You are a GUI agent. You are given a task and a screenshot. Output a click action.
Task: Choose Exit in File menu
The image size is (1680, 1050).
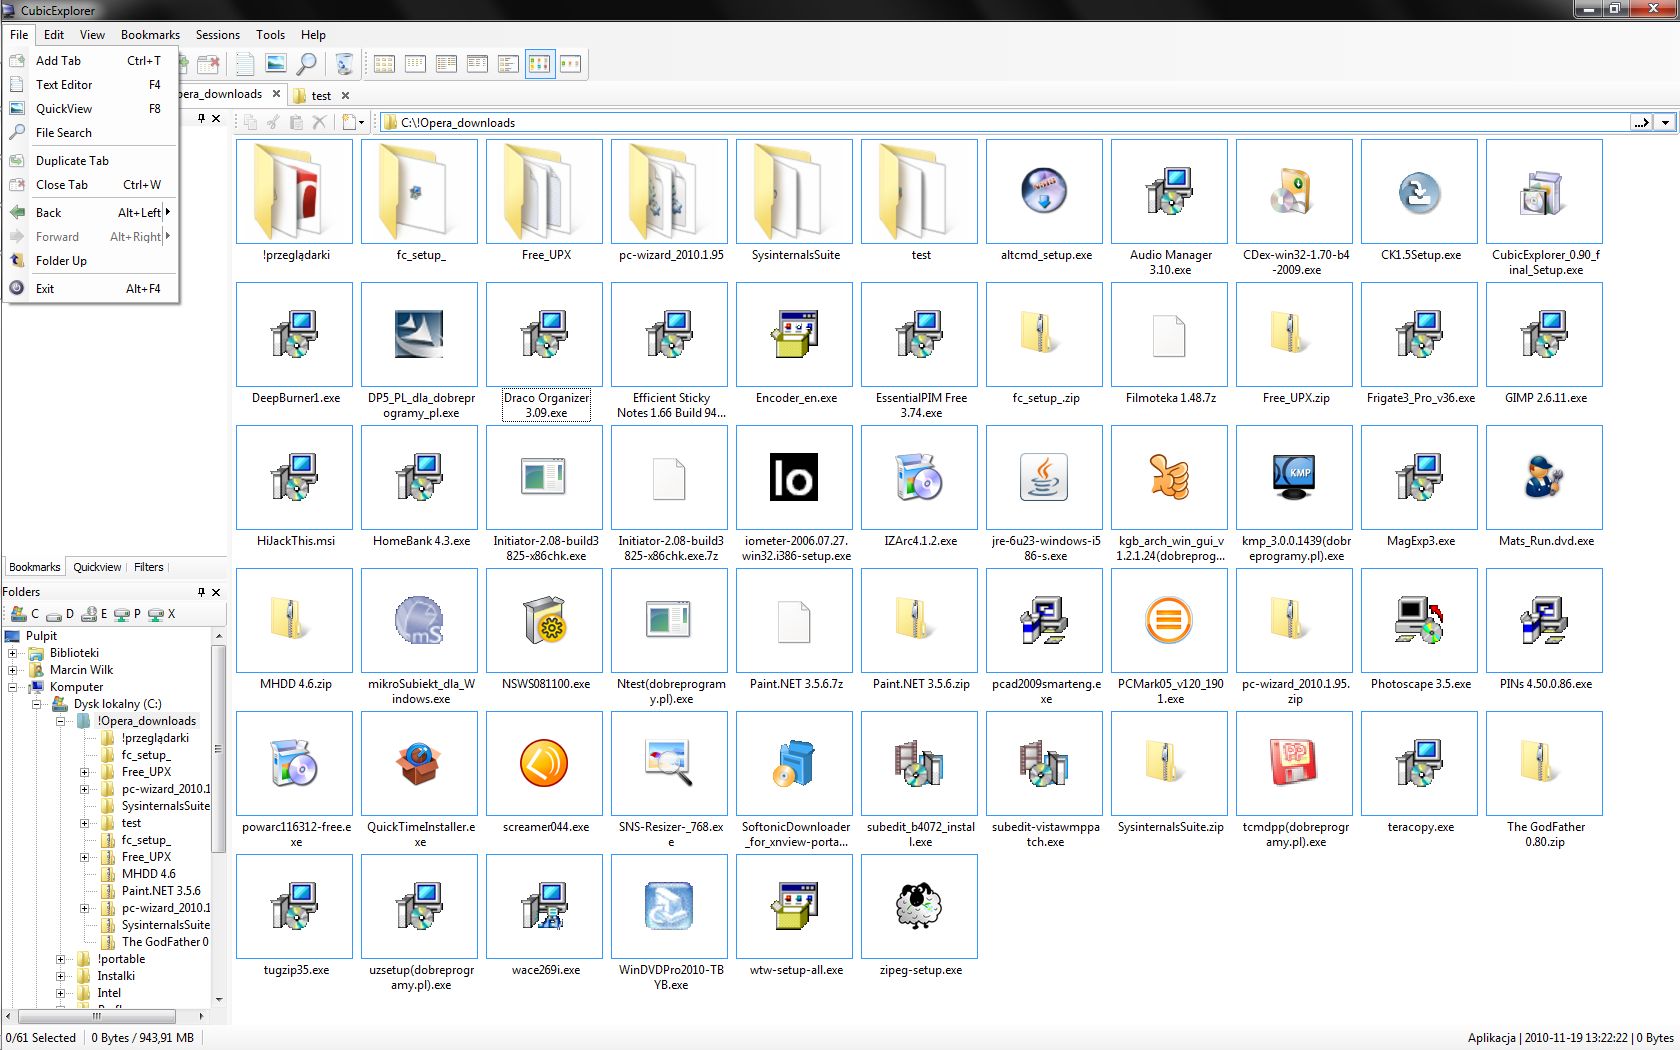pyautogui.click(x=91, y=289)
